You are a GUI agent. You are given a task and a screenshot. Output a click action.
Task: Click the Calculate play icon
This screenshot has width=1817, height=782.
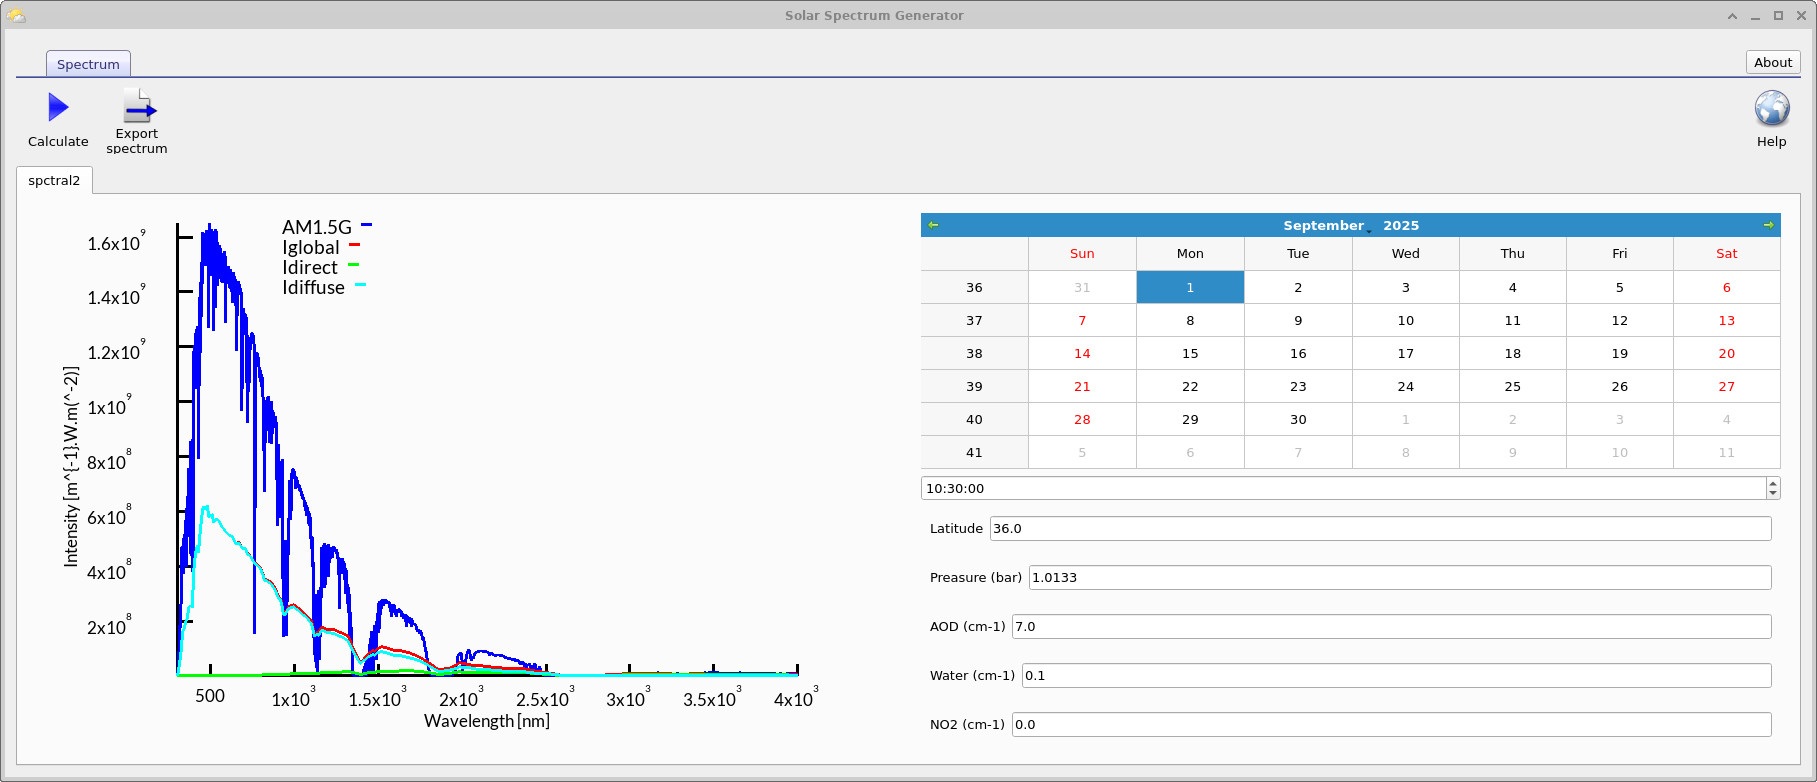[x=58, y=107]
